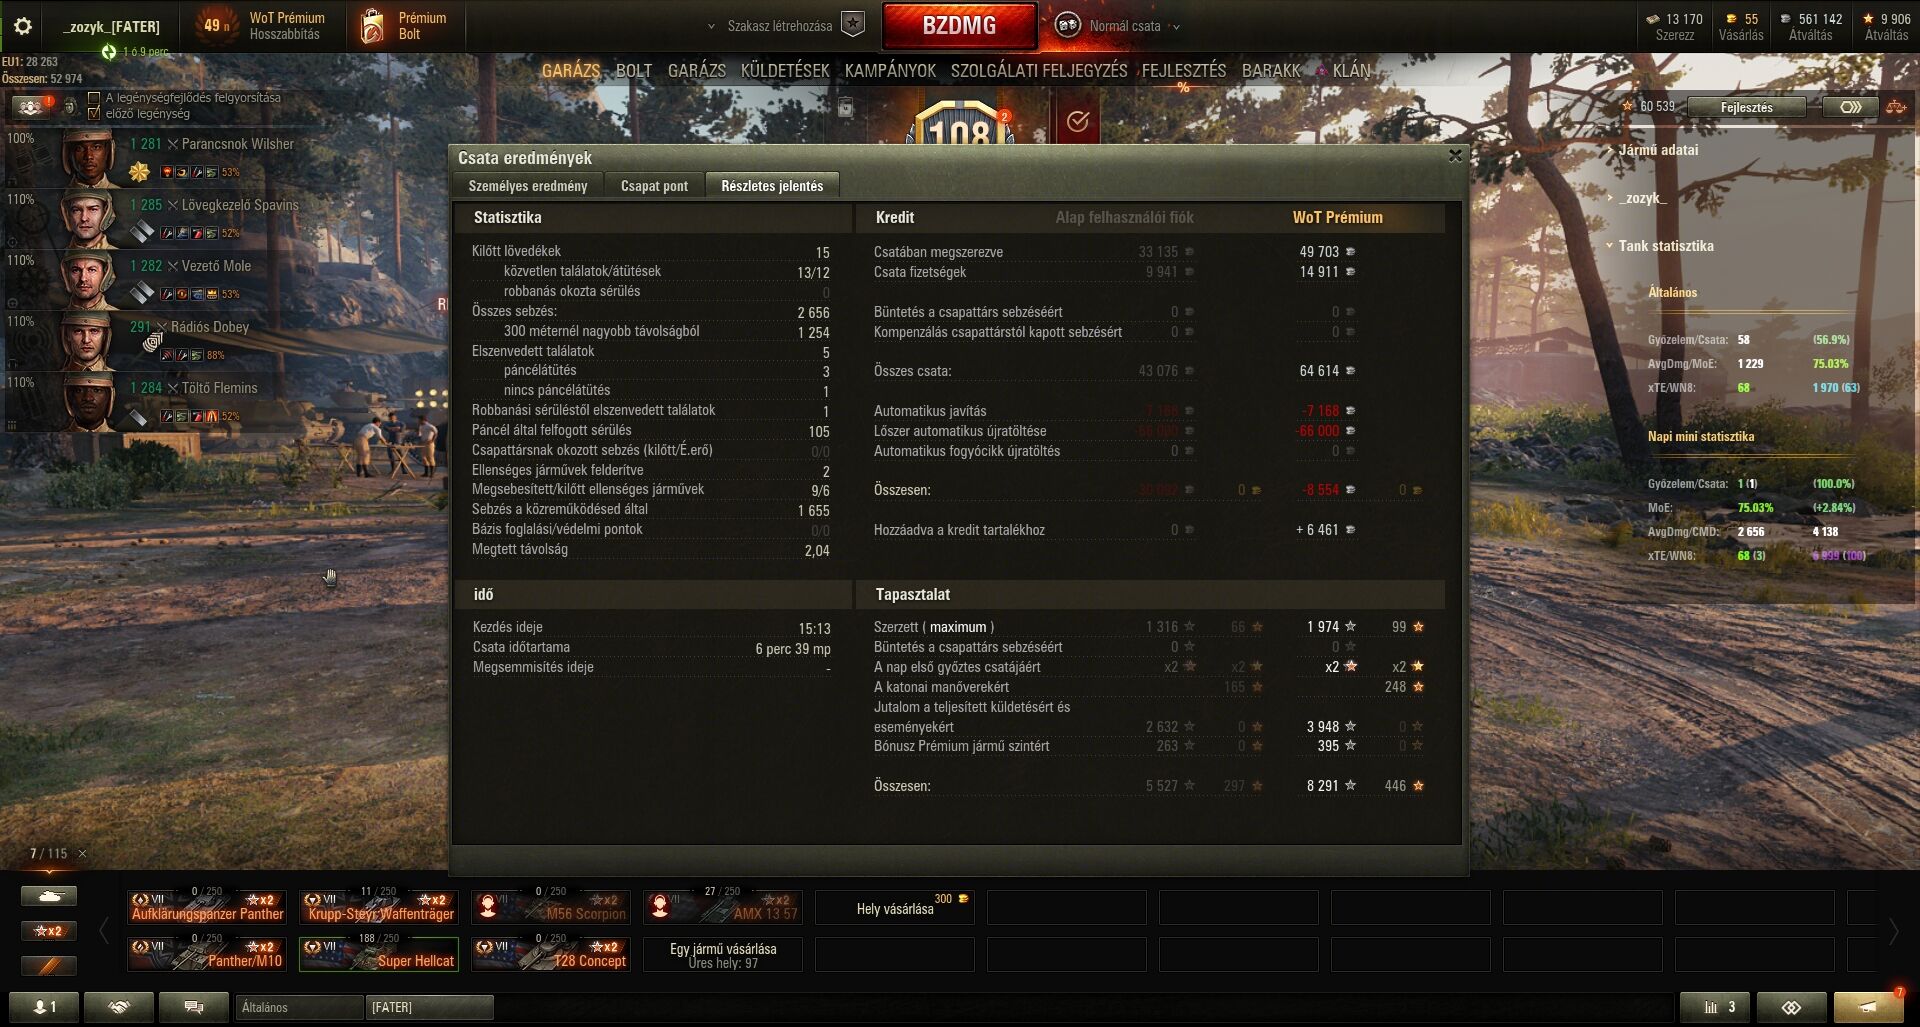
Task: Click the platoon star shield icon
Action: point(852,25)
